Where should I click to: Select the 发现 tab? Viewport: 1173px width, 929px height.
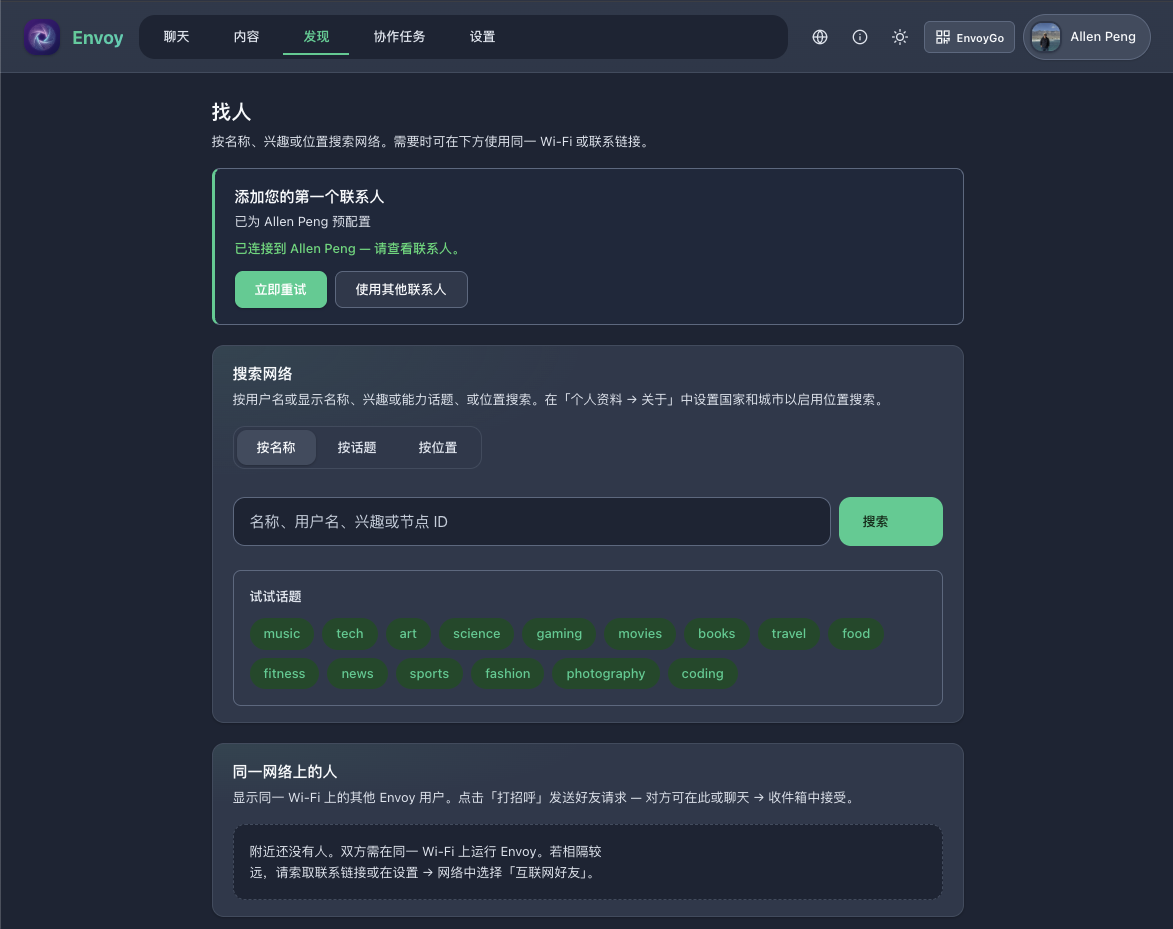pos(316,37)
